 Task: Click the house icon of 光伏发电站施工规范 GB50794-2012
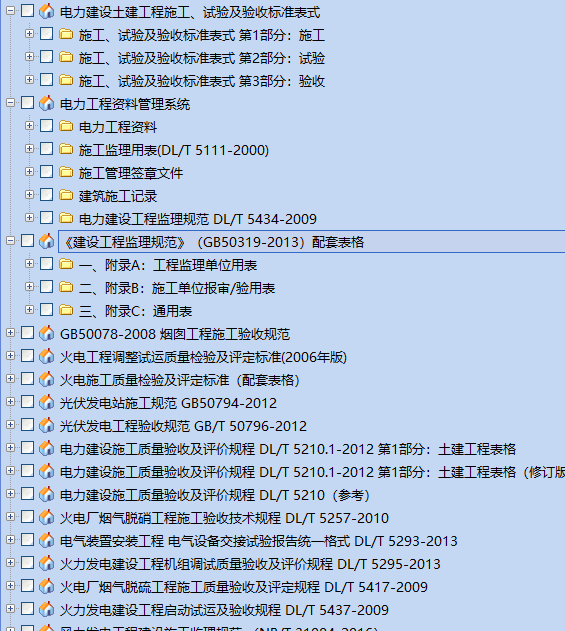(x=47, y=402)
